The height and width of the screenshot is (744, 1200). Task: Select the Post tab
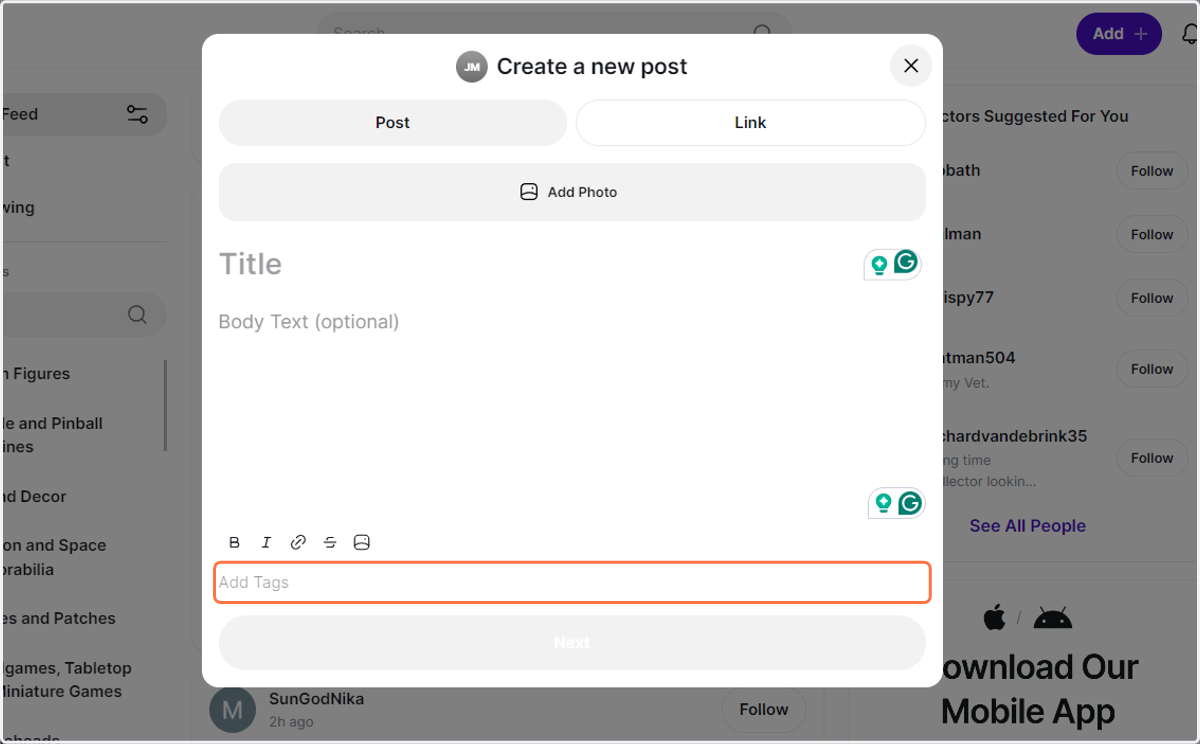[393, 123]
